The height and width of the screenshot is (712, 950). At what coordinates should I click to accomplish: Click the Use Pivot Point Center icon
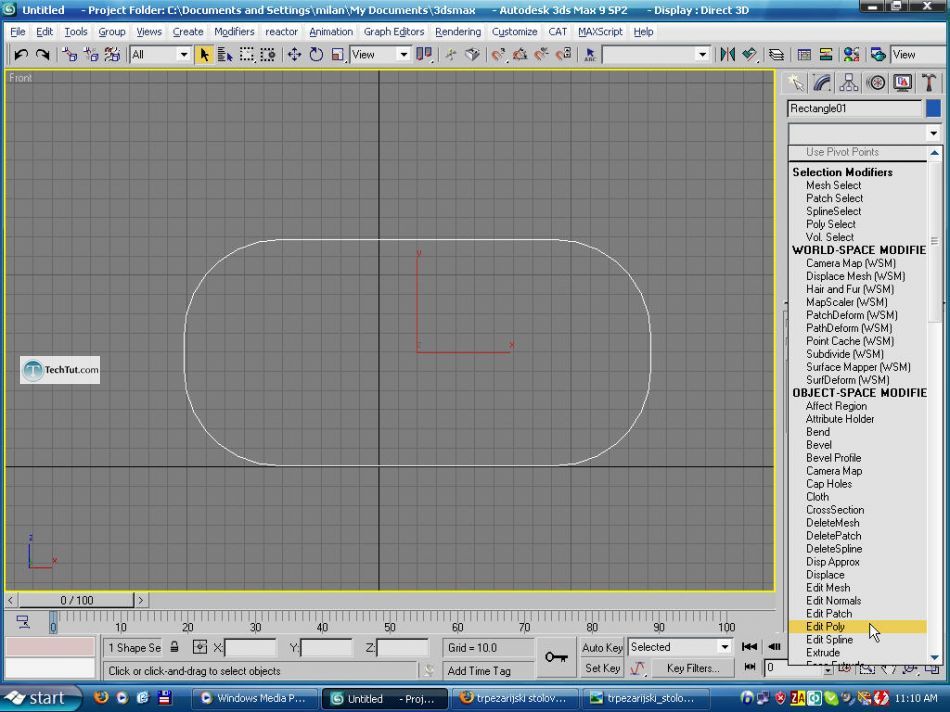[x=424, y=55]
